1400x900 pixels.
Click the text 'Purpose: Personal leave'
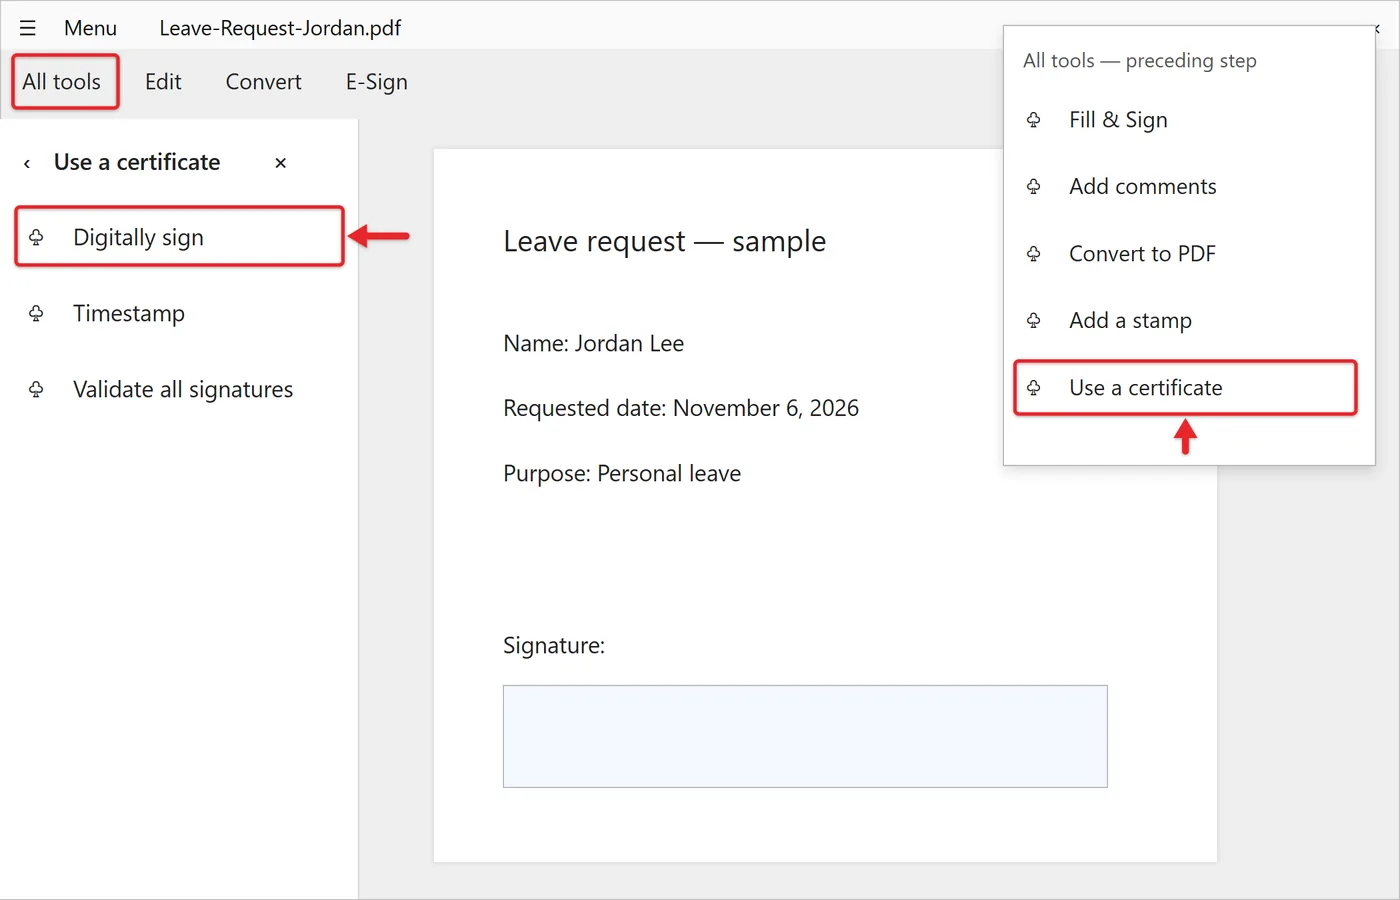pyautogui.click(x=622, y=473)
